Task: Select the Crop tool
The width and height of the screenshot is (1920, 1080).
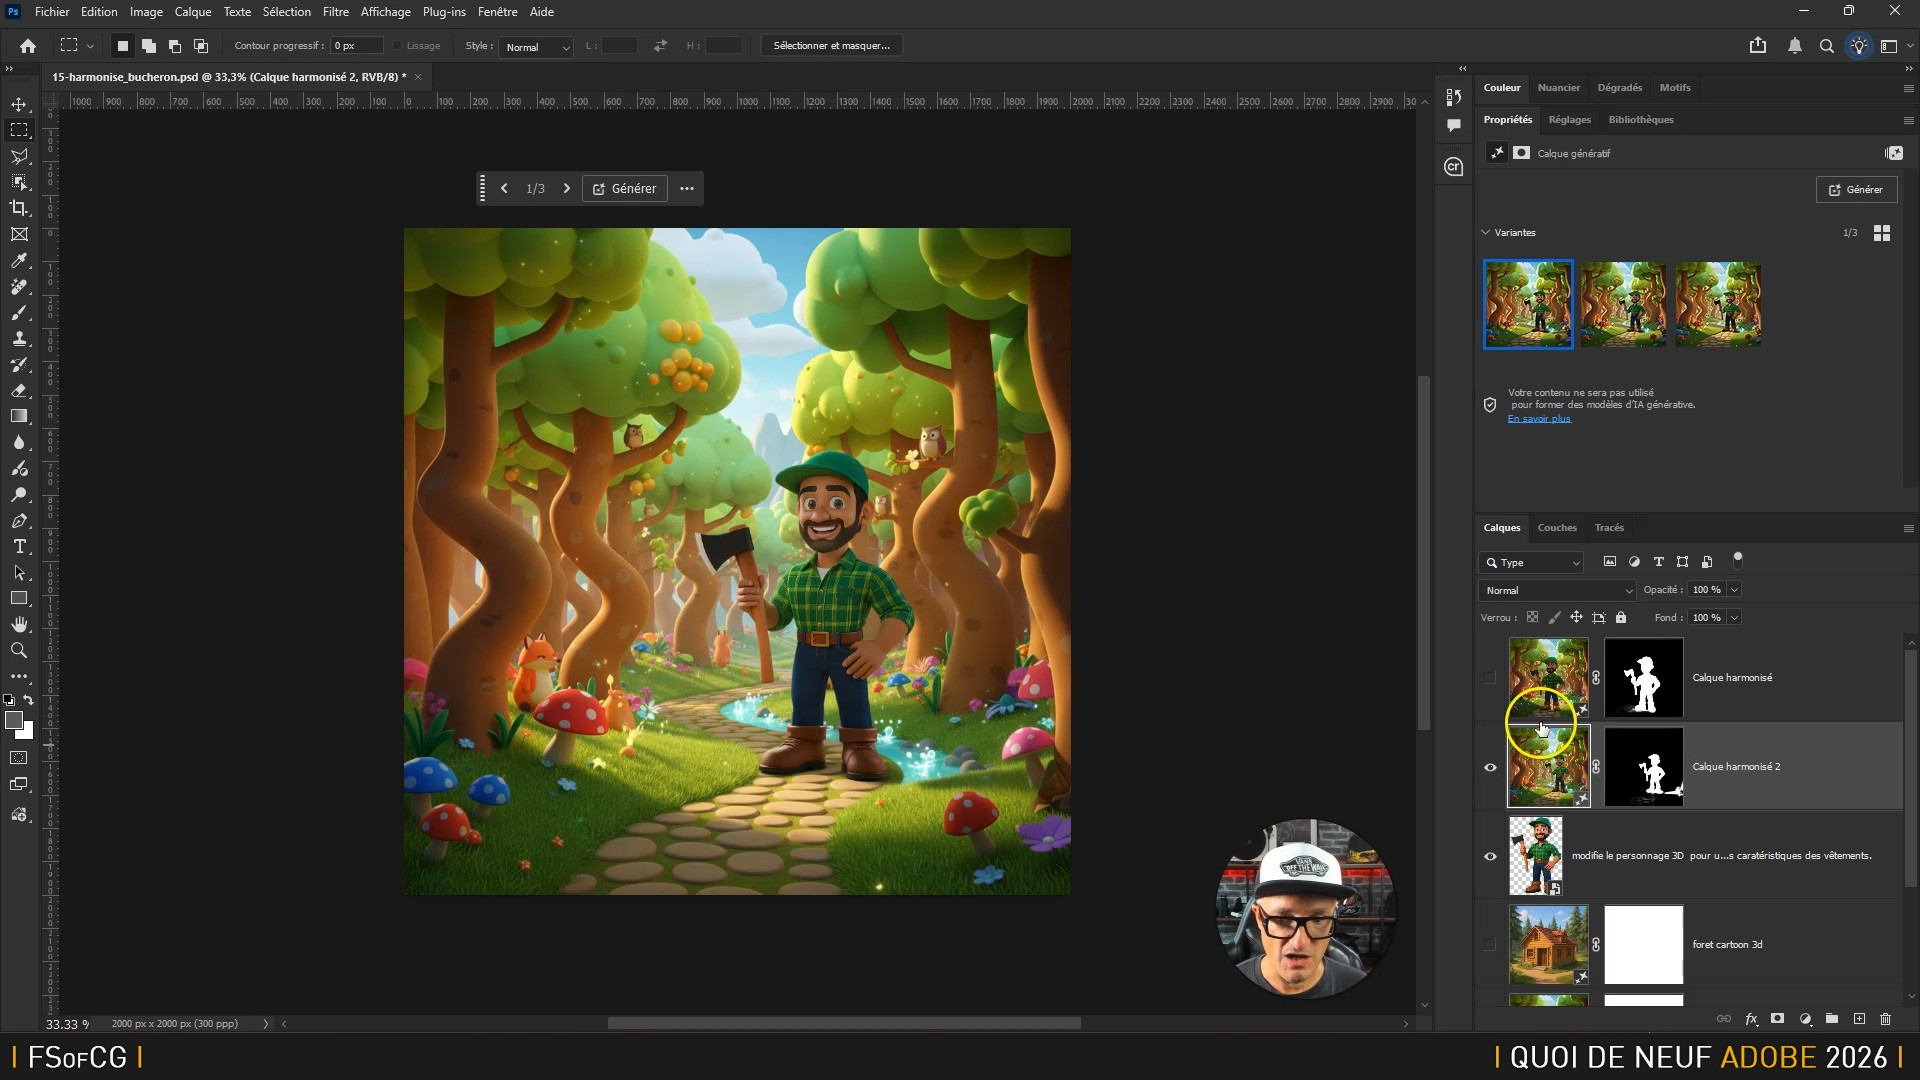Action: [19, 208]
